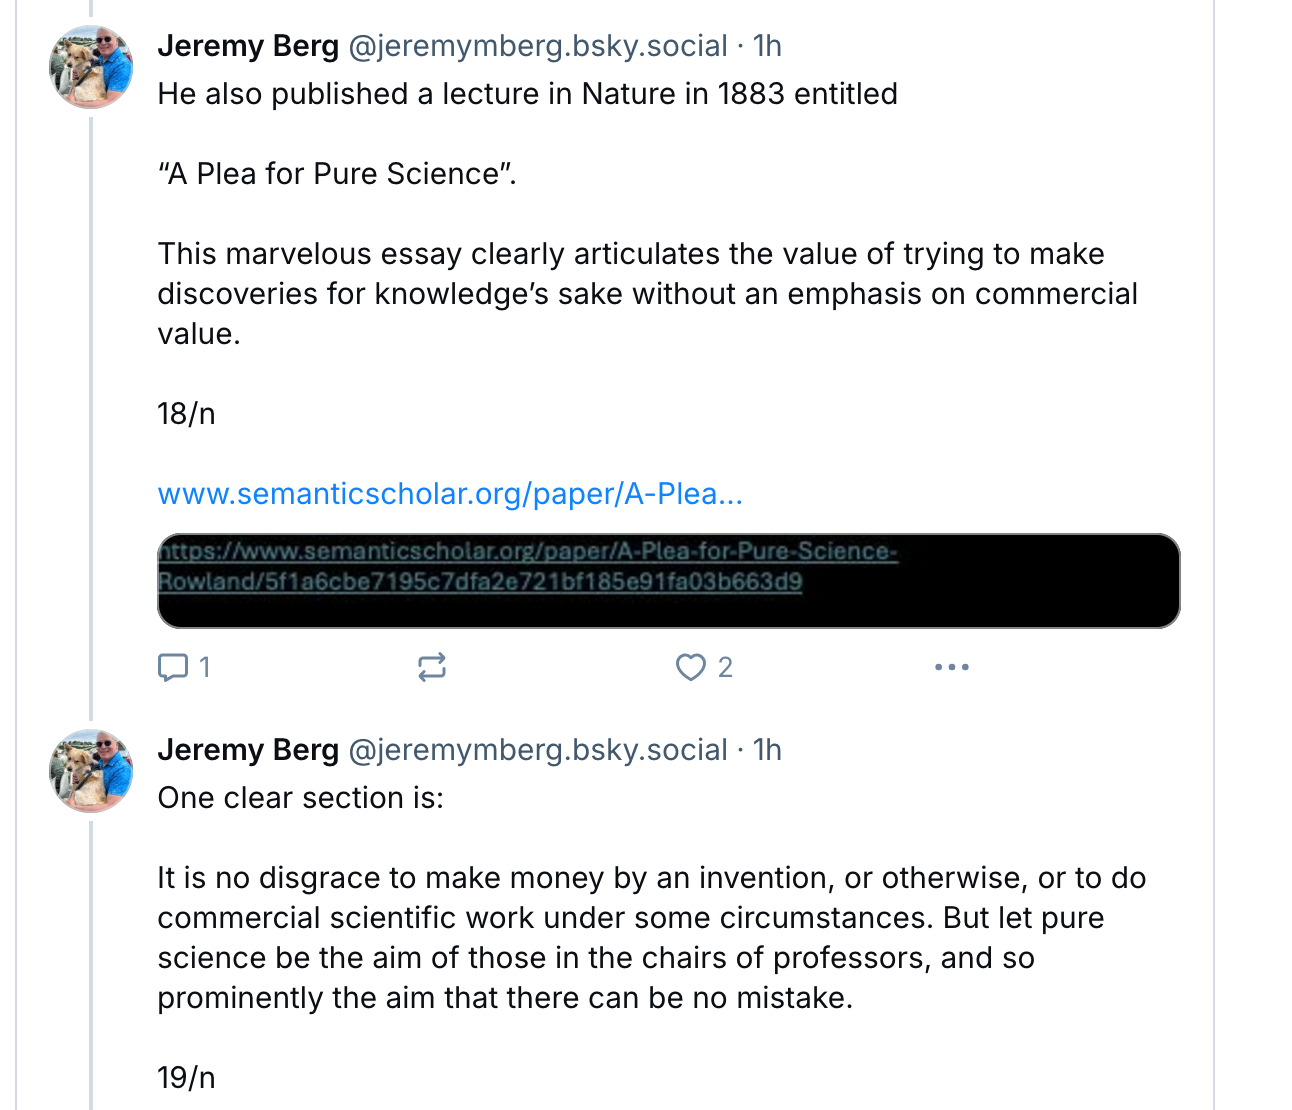This screenshot has width=1292, height=1110.
Task: Click Jeremy Berg name on second post
Action: (x=248, y=750)
